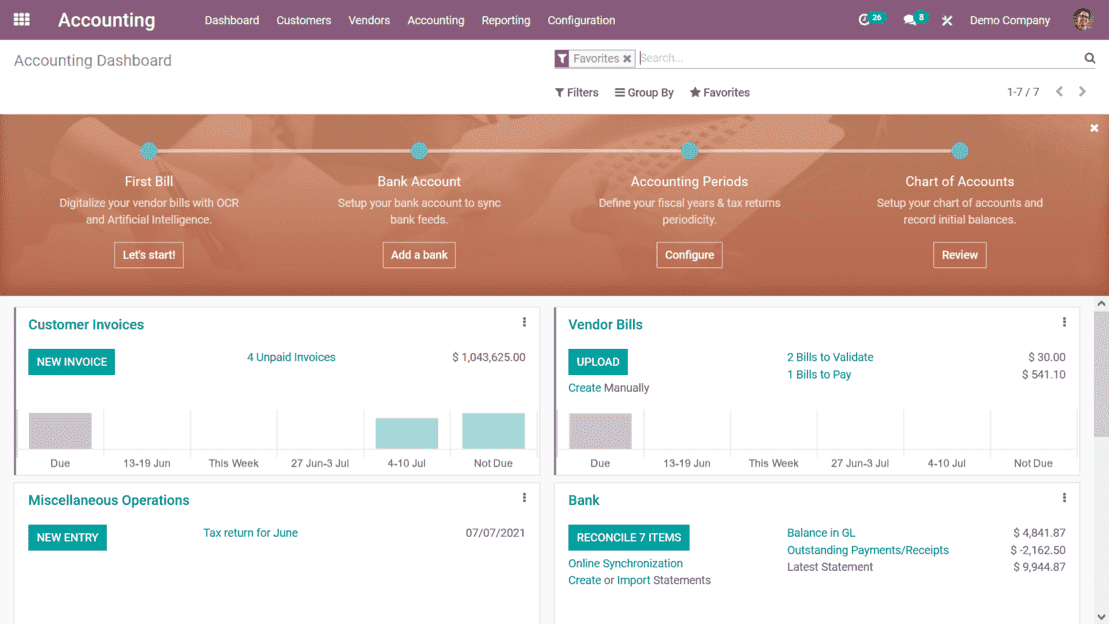Go to previous page arrow

click(1059, 91)
